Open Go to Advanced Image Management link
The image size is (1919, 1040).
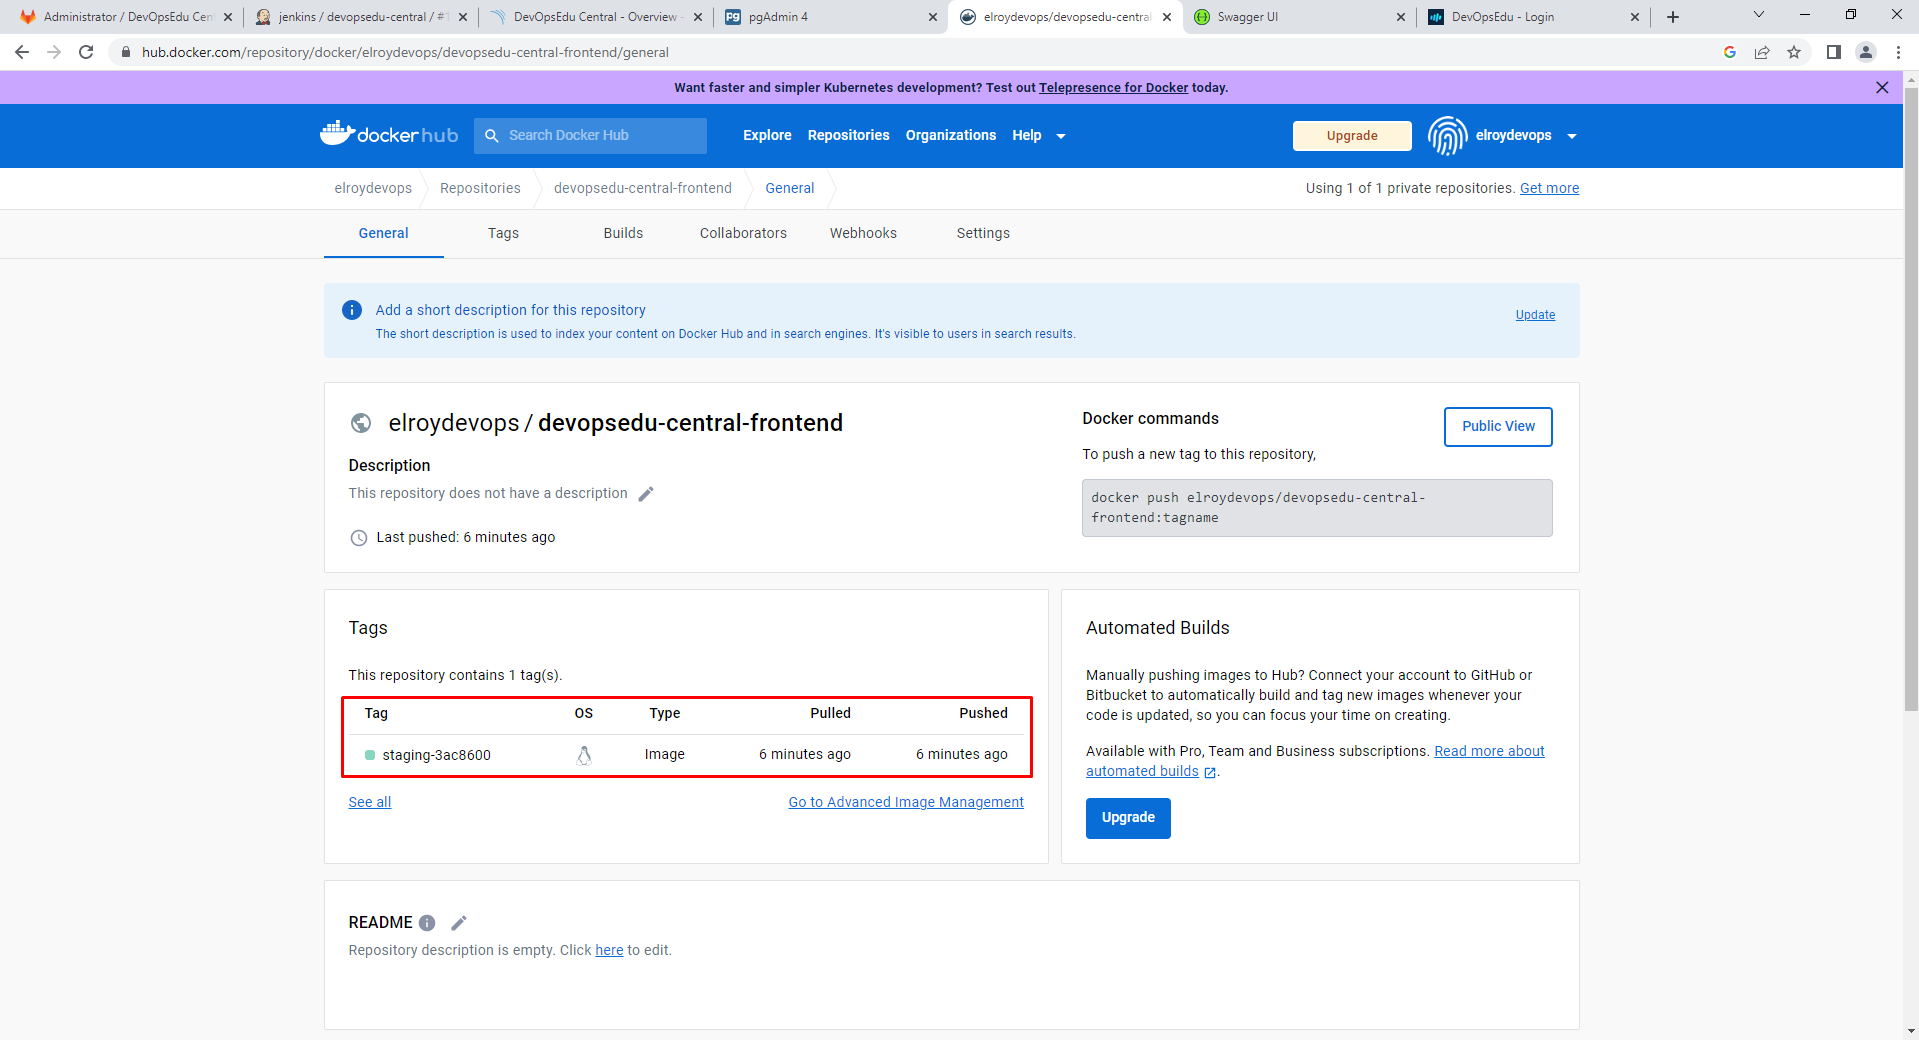pyautogui.click(x=906, y=802)
